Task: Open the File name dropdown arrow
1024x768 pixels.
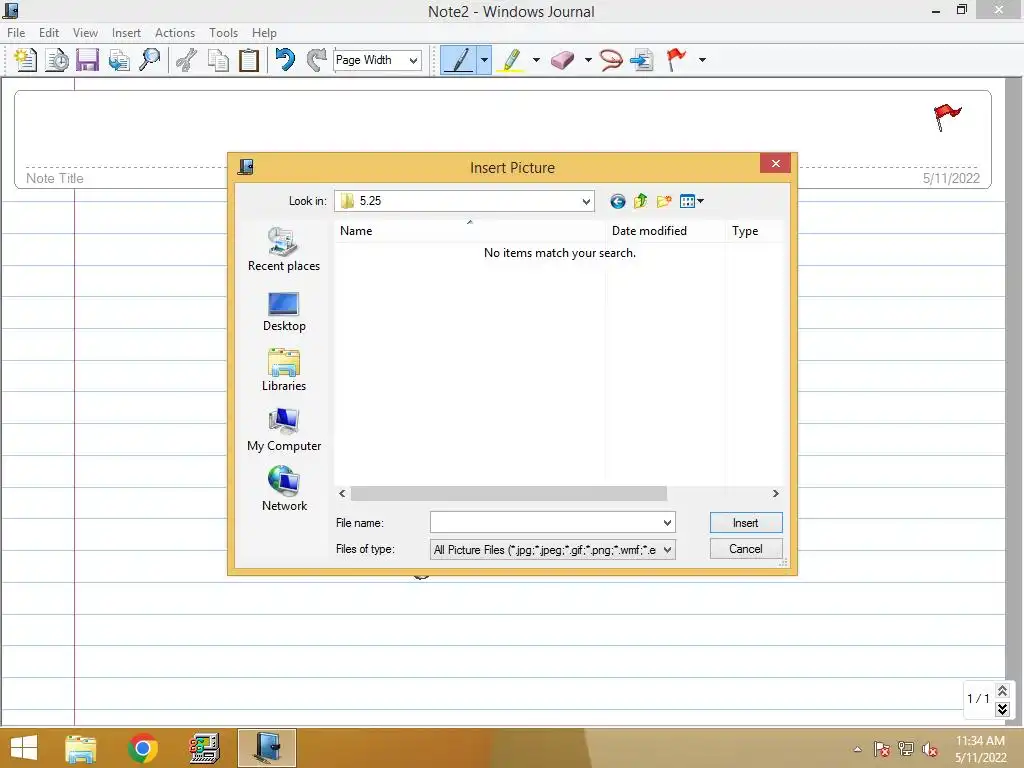Action: (x=667, y=522)
